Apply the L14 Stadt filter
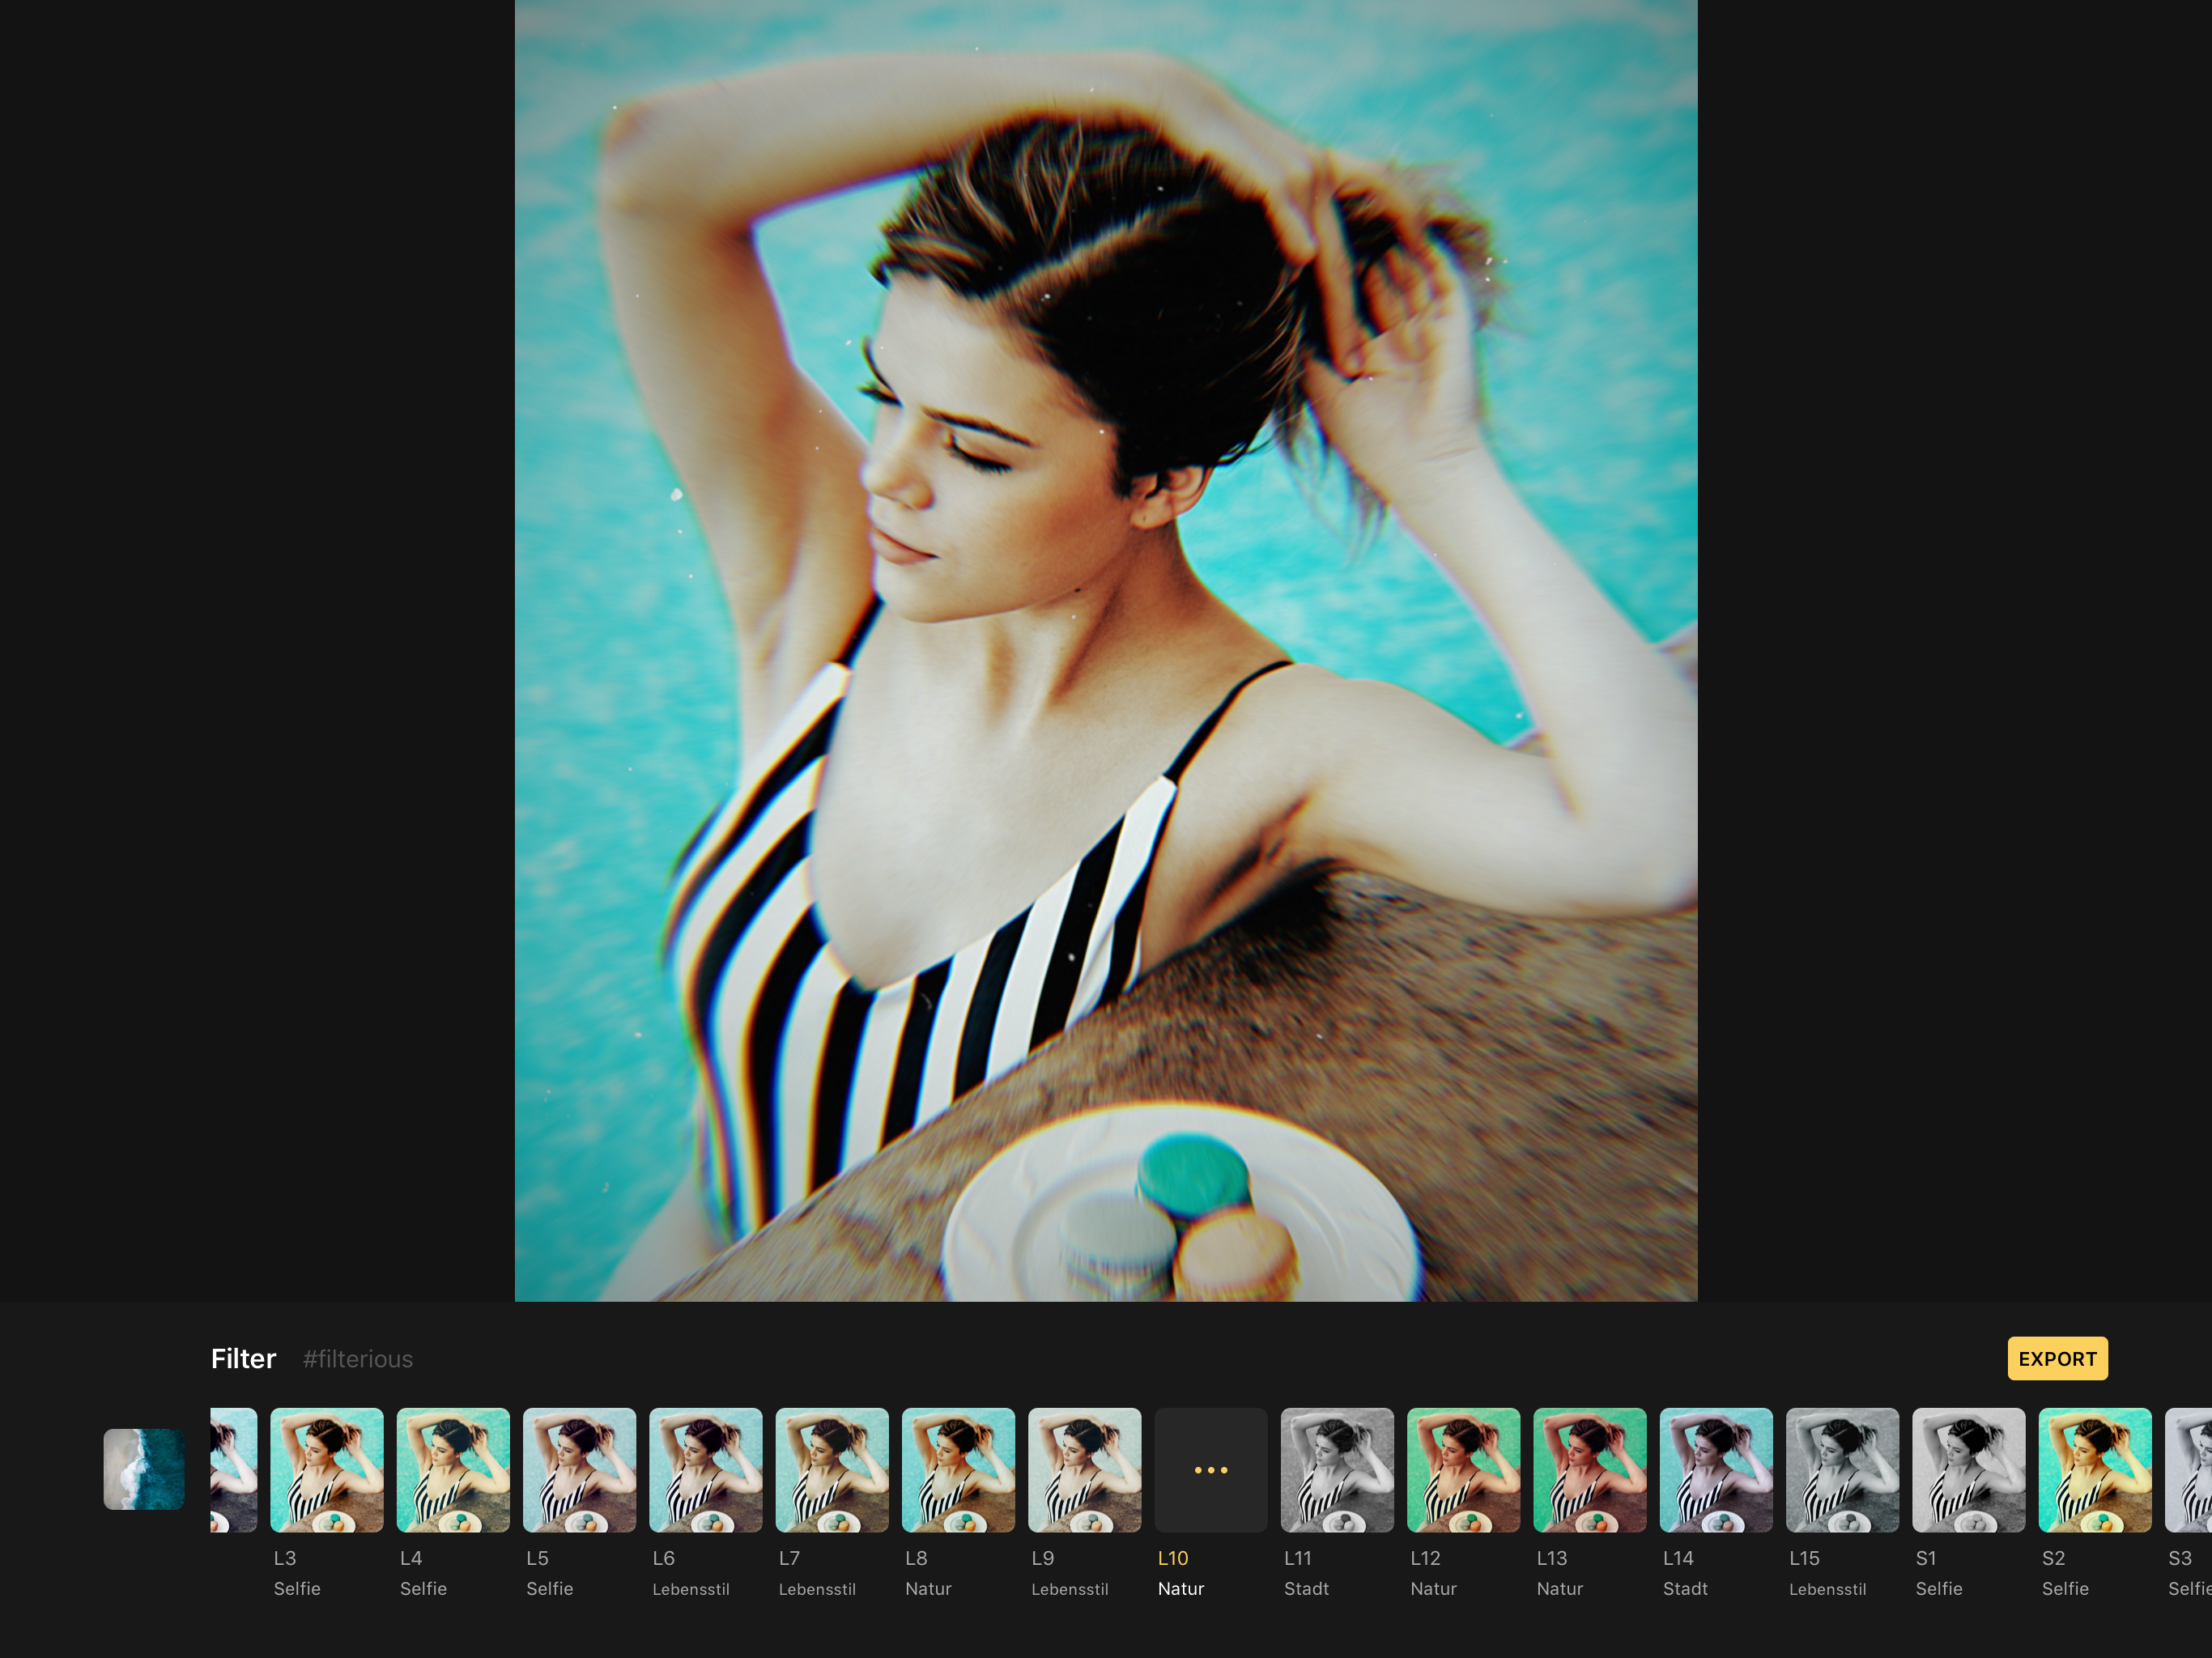This screenshot has height=1658, width=2212. (1715, 1469)
